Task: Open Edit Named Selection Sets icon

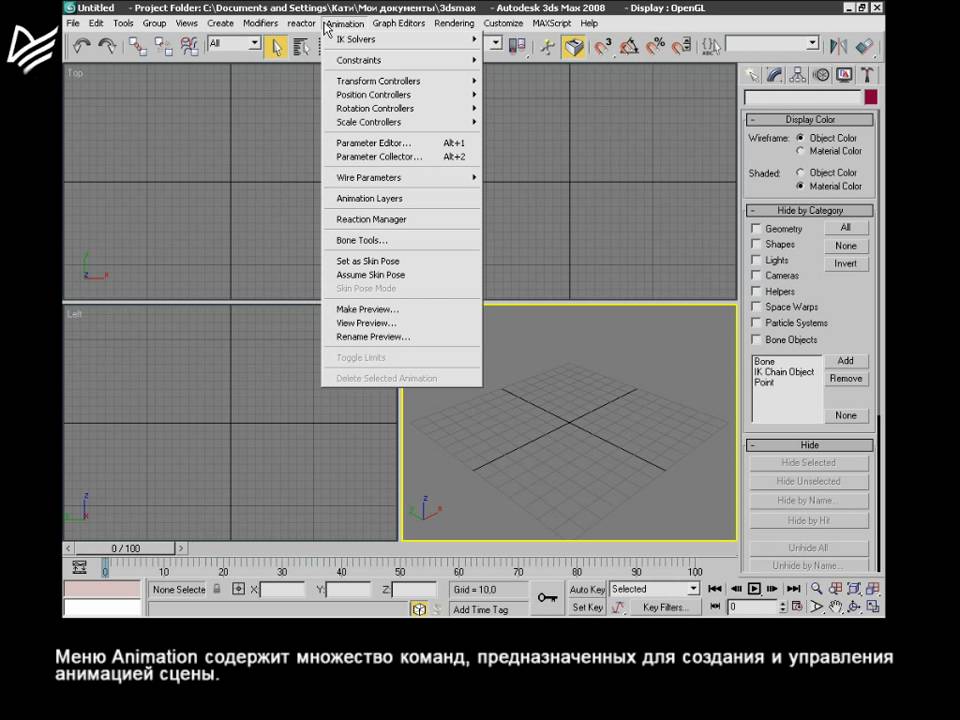Action: [x=710, y=47]
